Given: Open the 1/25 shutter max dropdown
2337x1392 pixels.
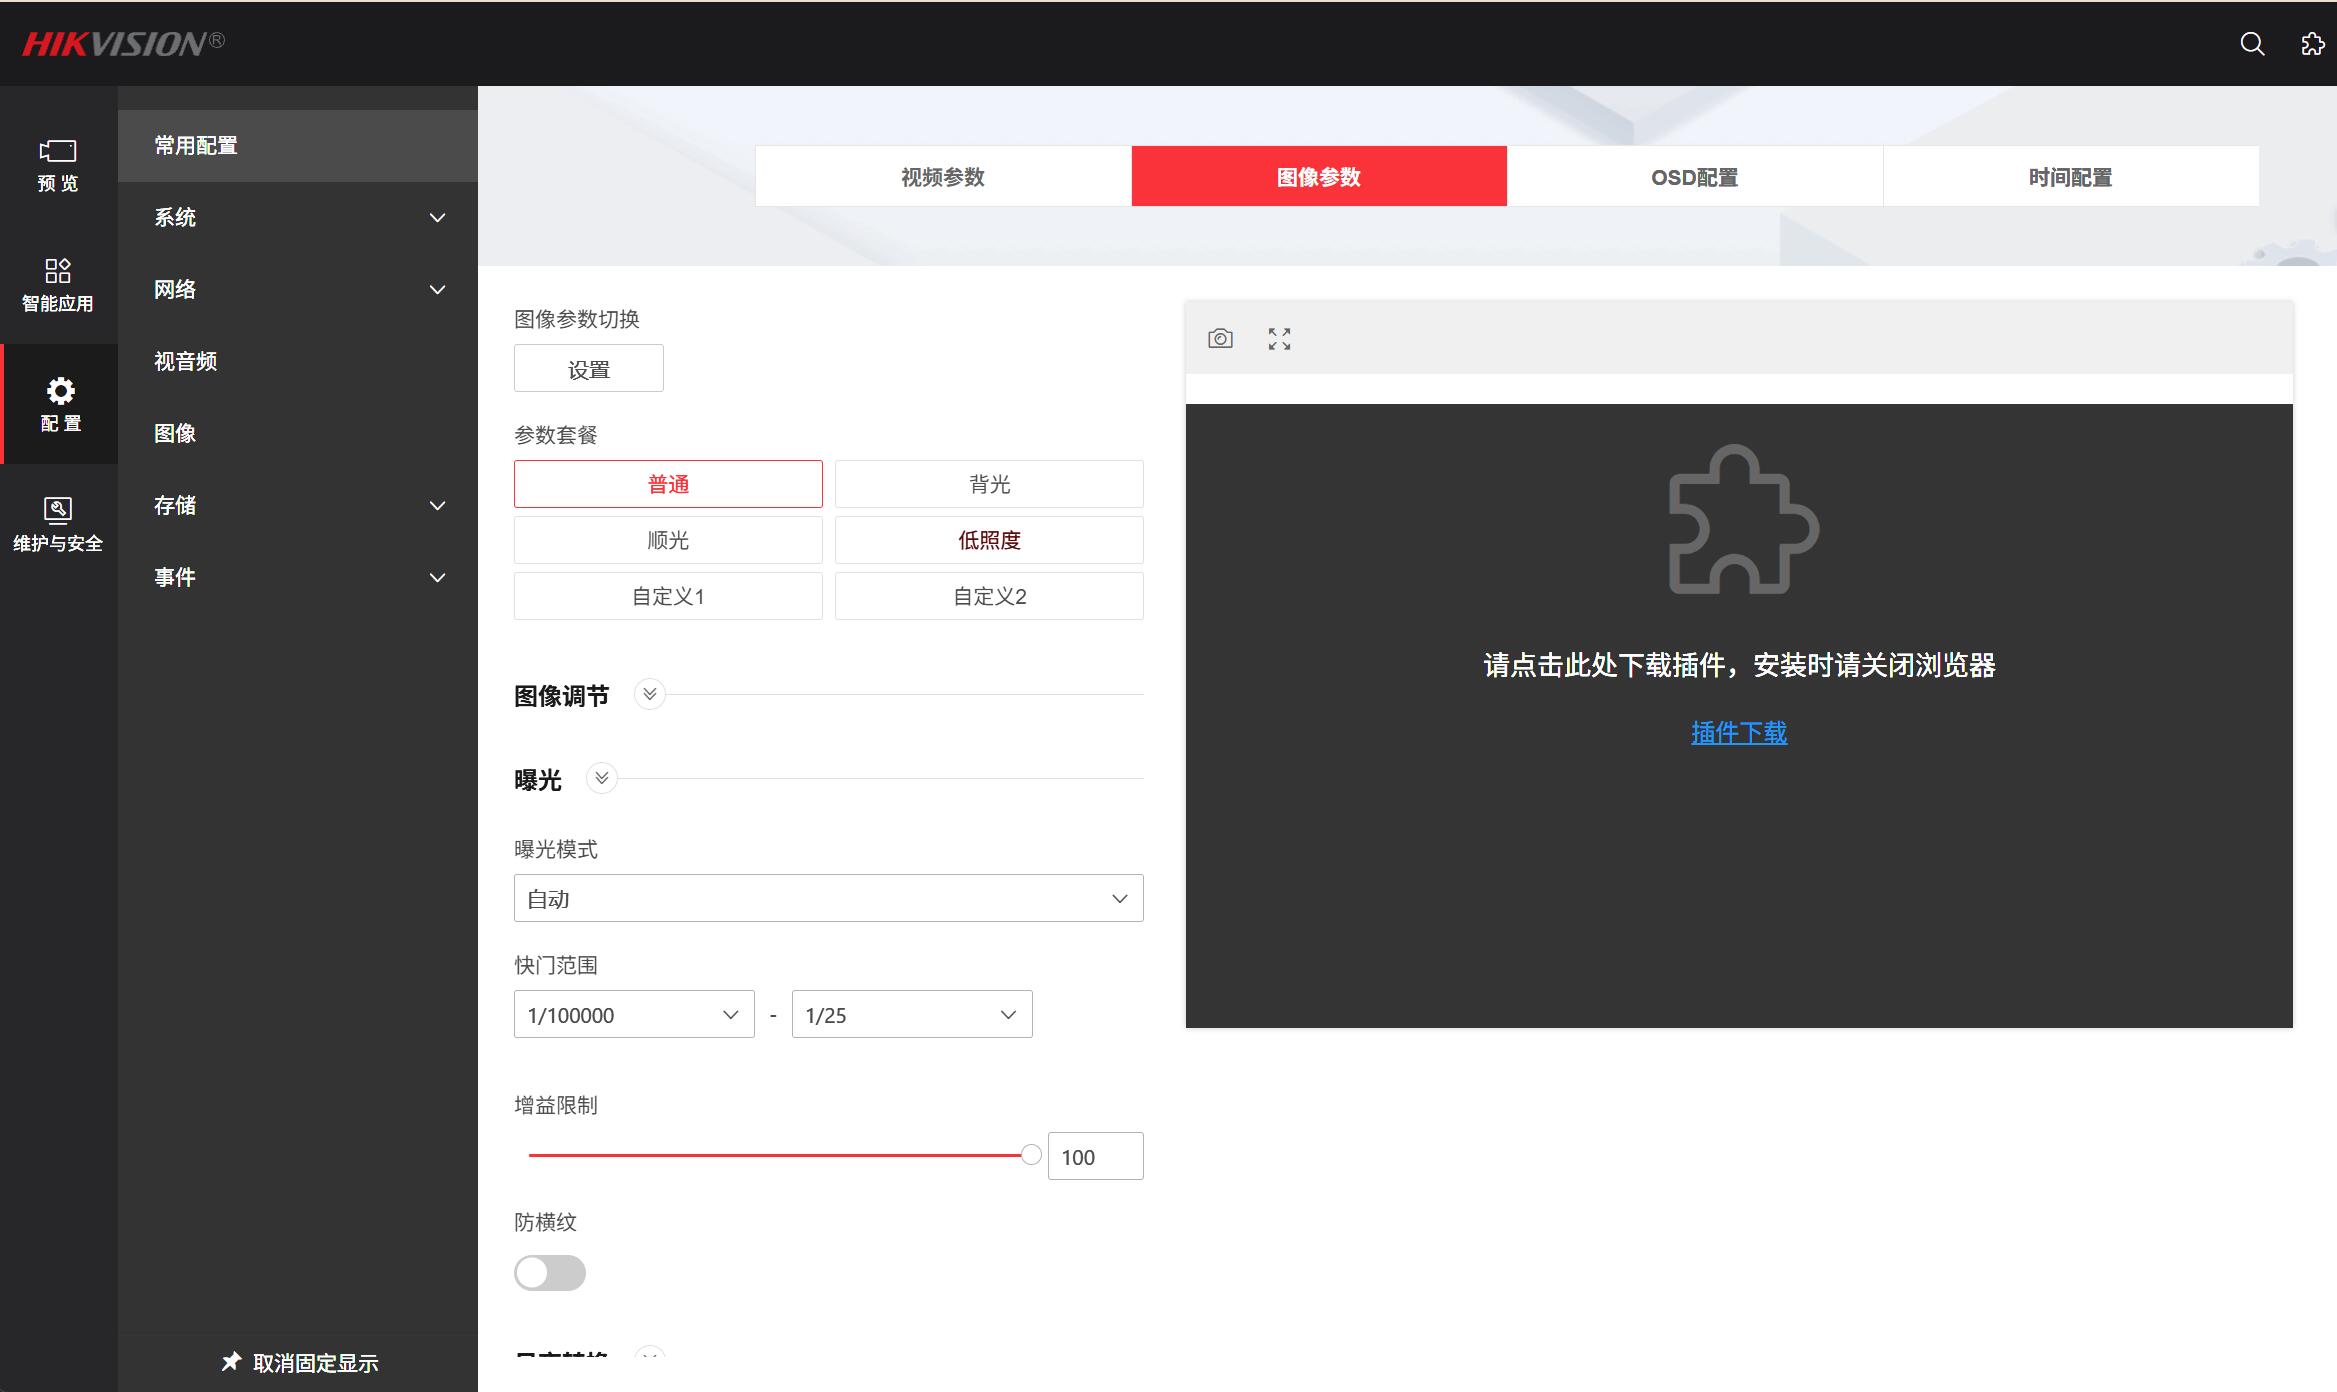Looking at the screenshot, I should pos(911,1014).
